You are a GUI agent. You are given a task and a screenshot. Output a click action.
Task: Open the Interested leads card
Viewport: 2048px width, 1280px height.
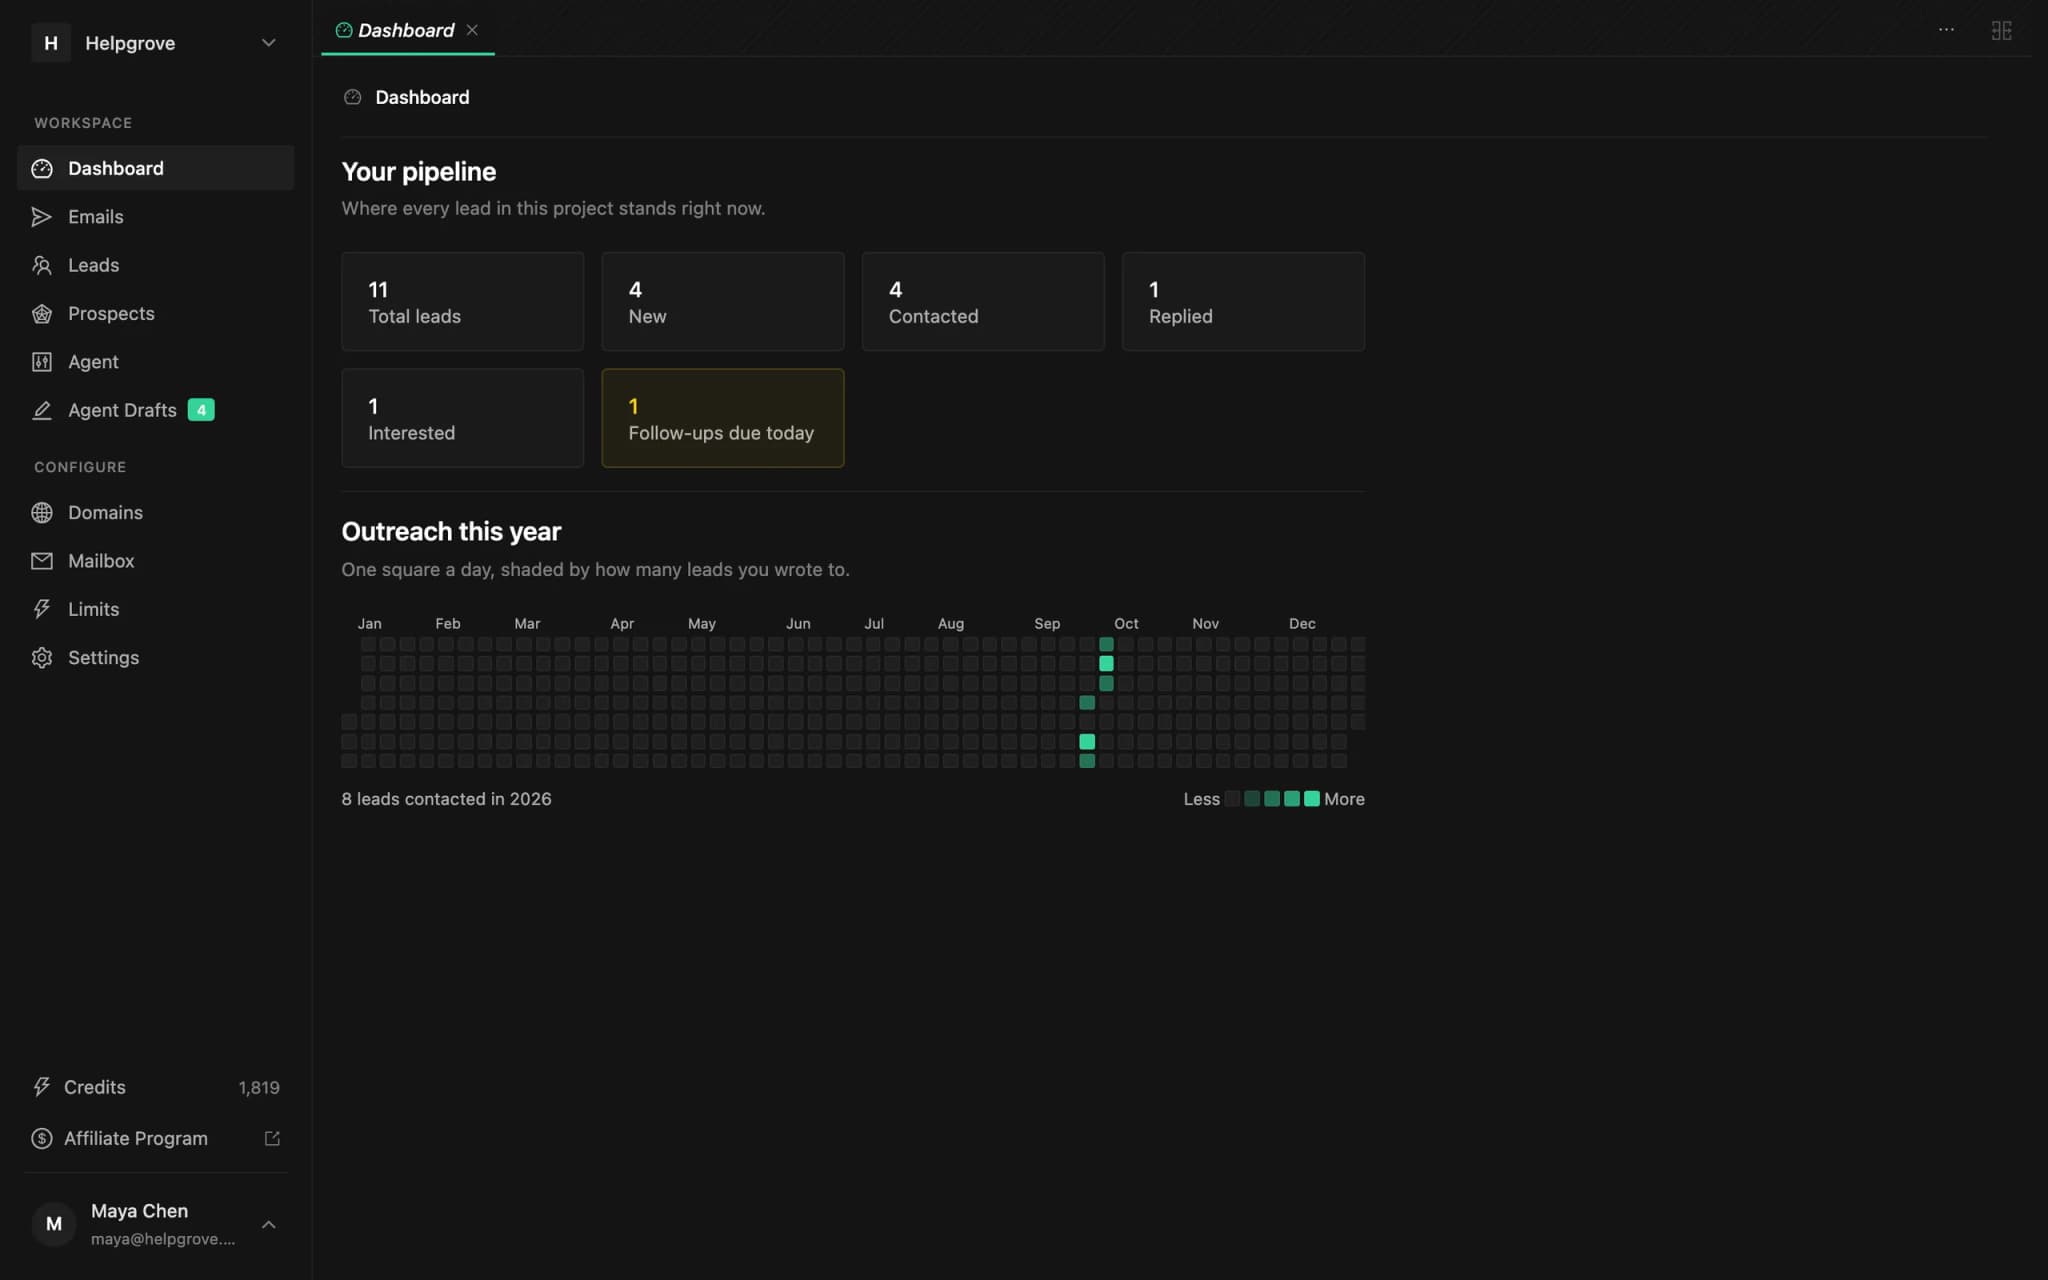tap(462, 418)
